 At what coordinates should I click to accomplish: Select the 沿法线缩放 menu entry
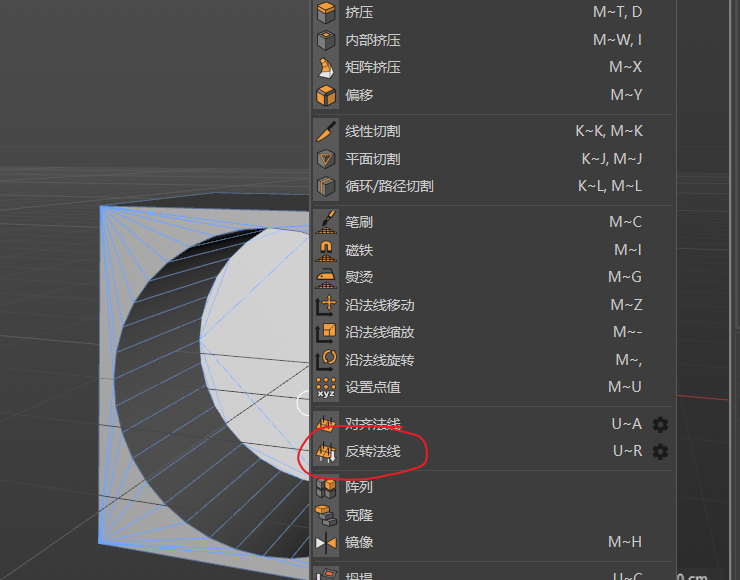coord(380,332)
